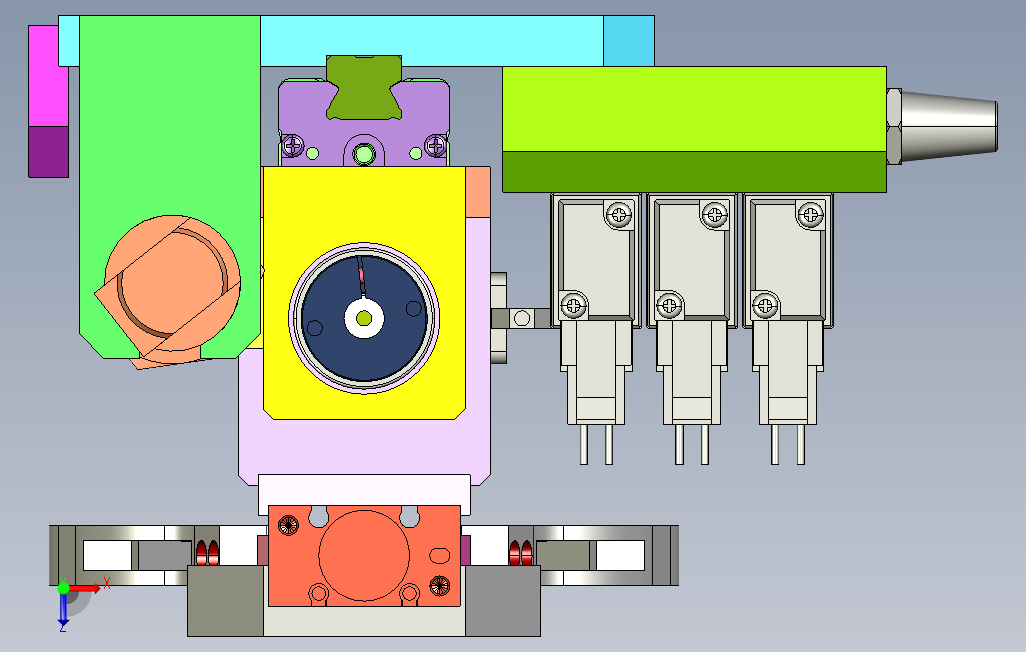Select the light cyan horizontal top bar
This screenshot has height=652, width=1026.
tap(432, 41)
